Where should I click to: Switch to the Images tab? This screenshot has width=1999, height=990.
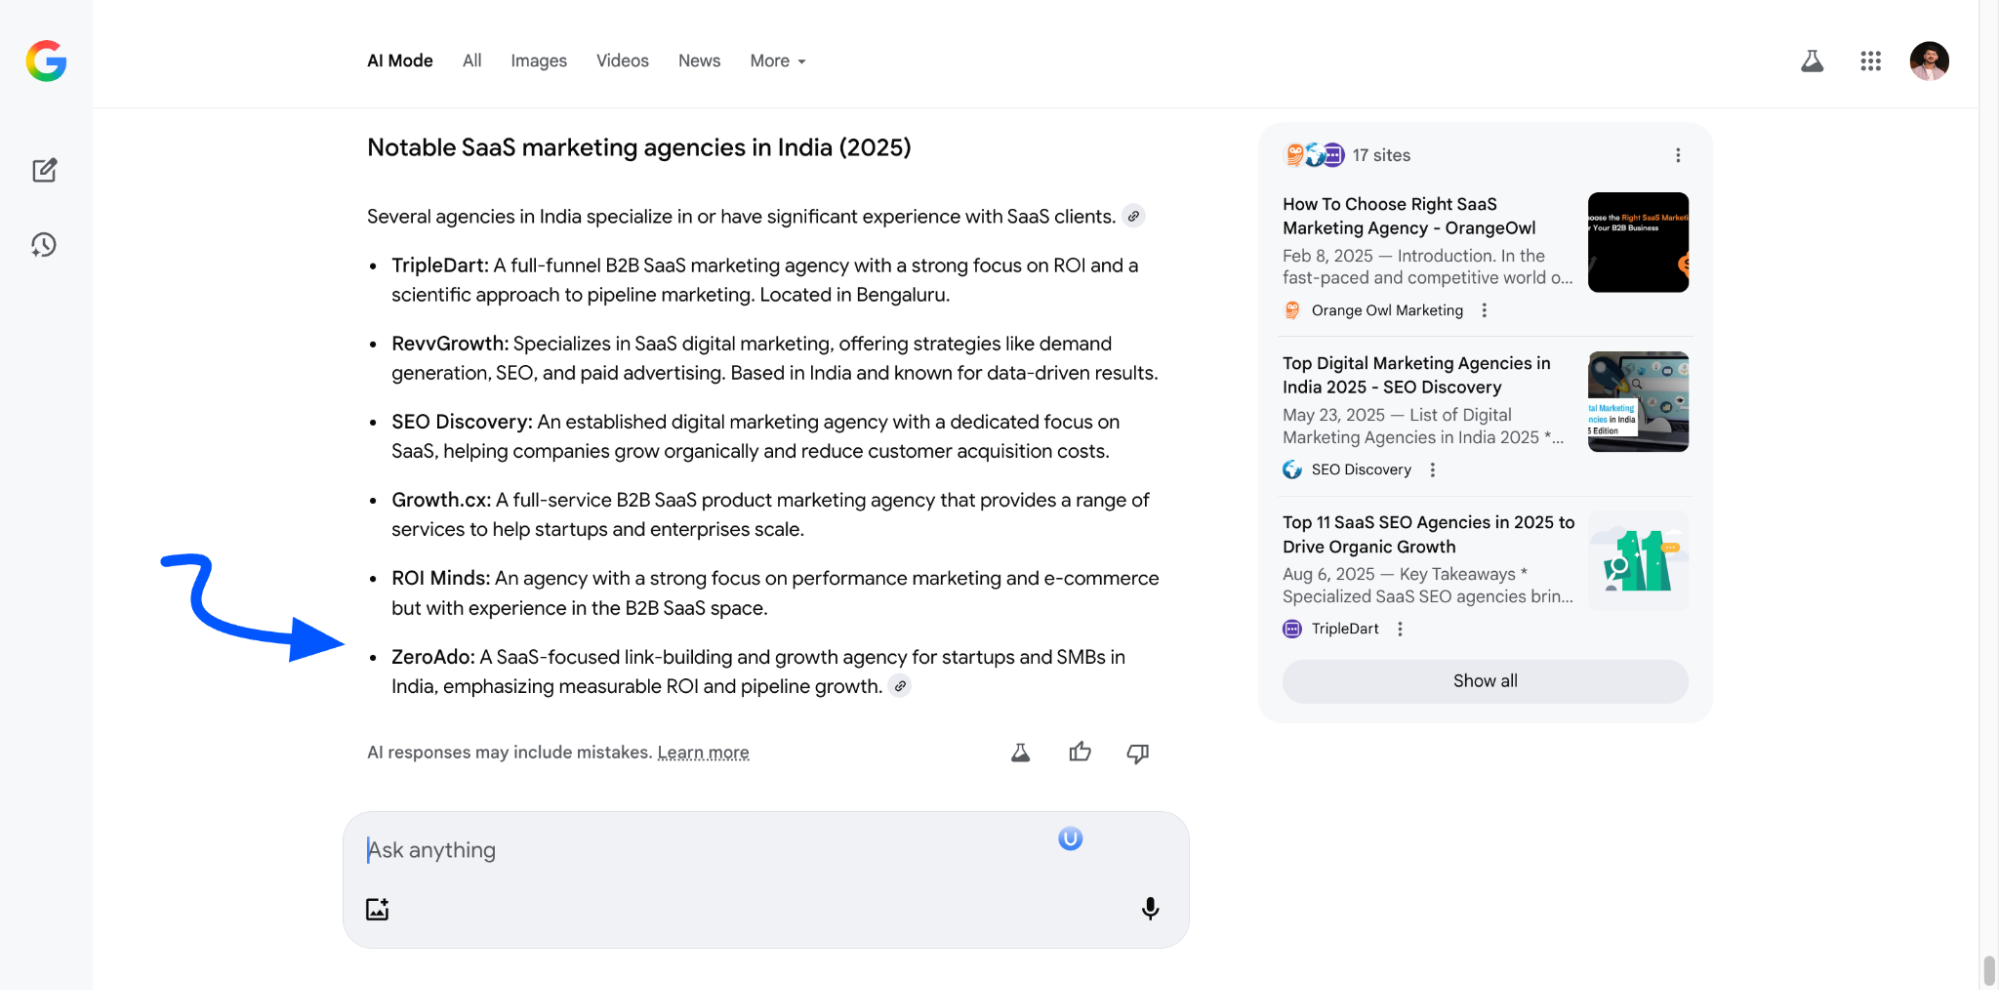538,60
